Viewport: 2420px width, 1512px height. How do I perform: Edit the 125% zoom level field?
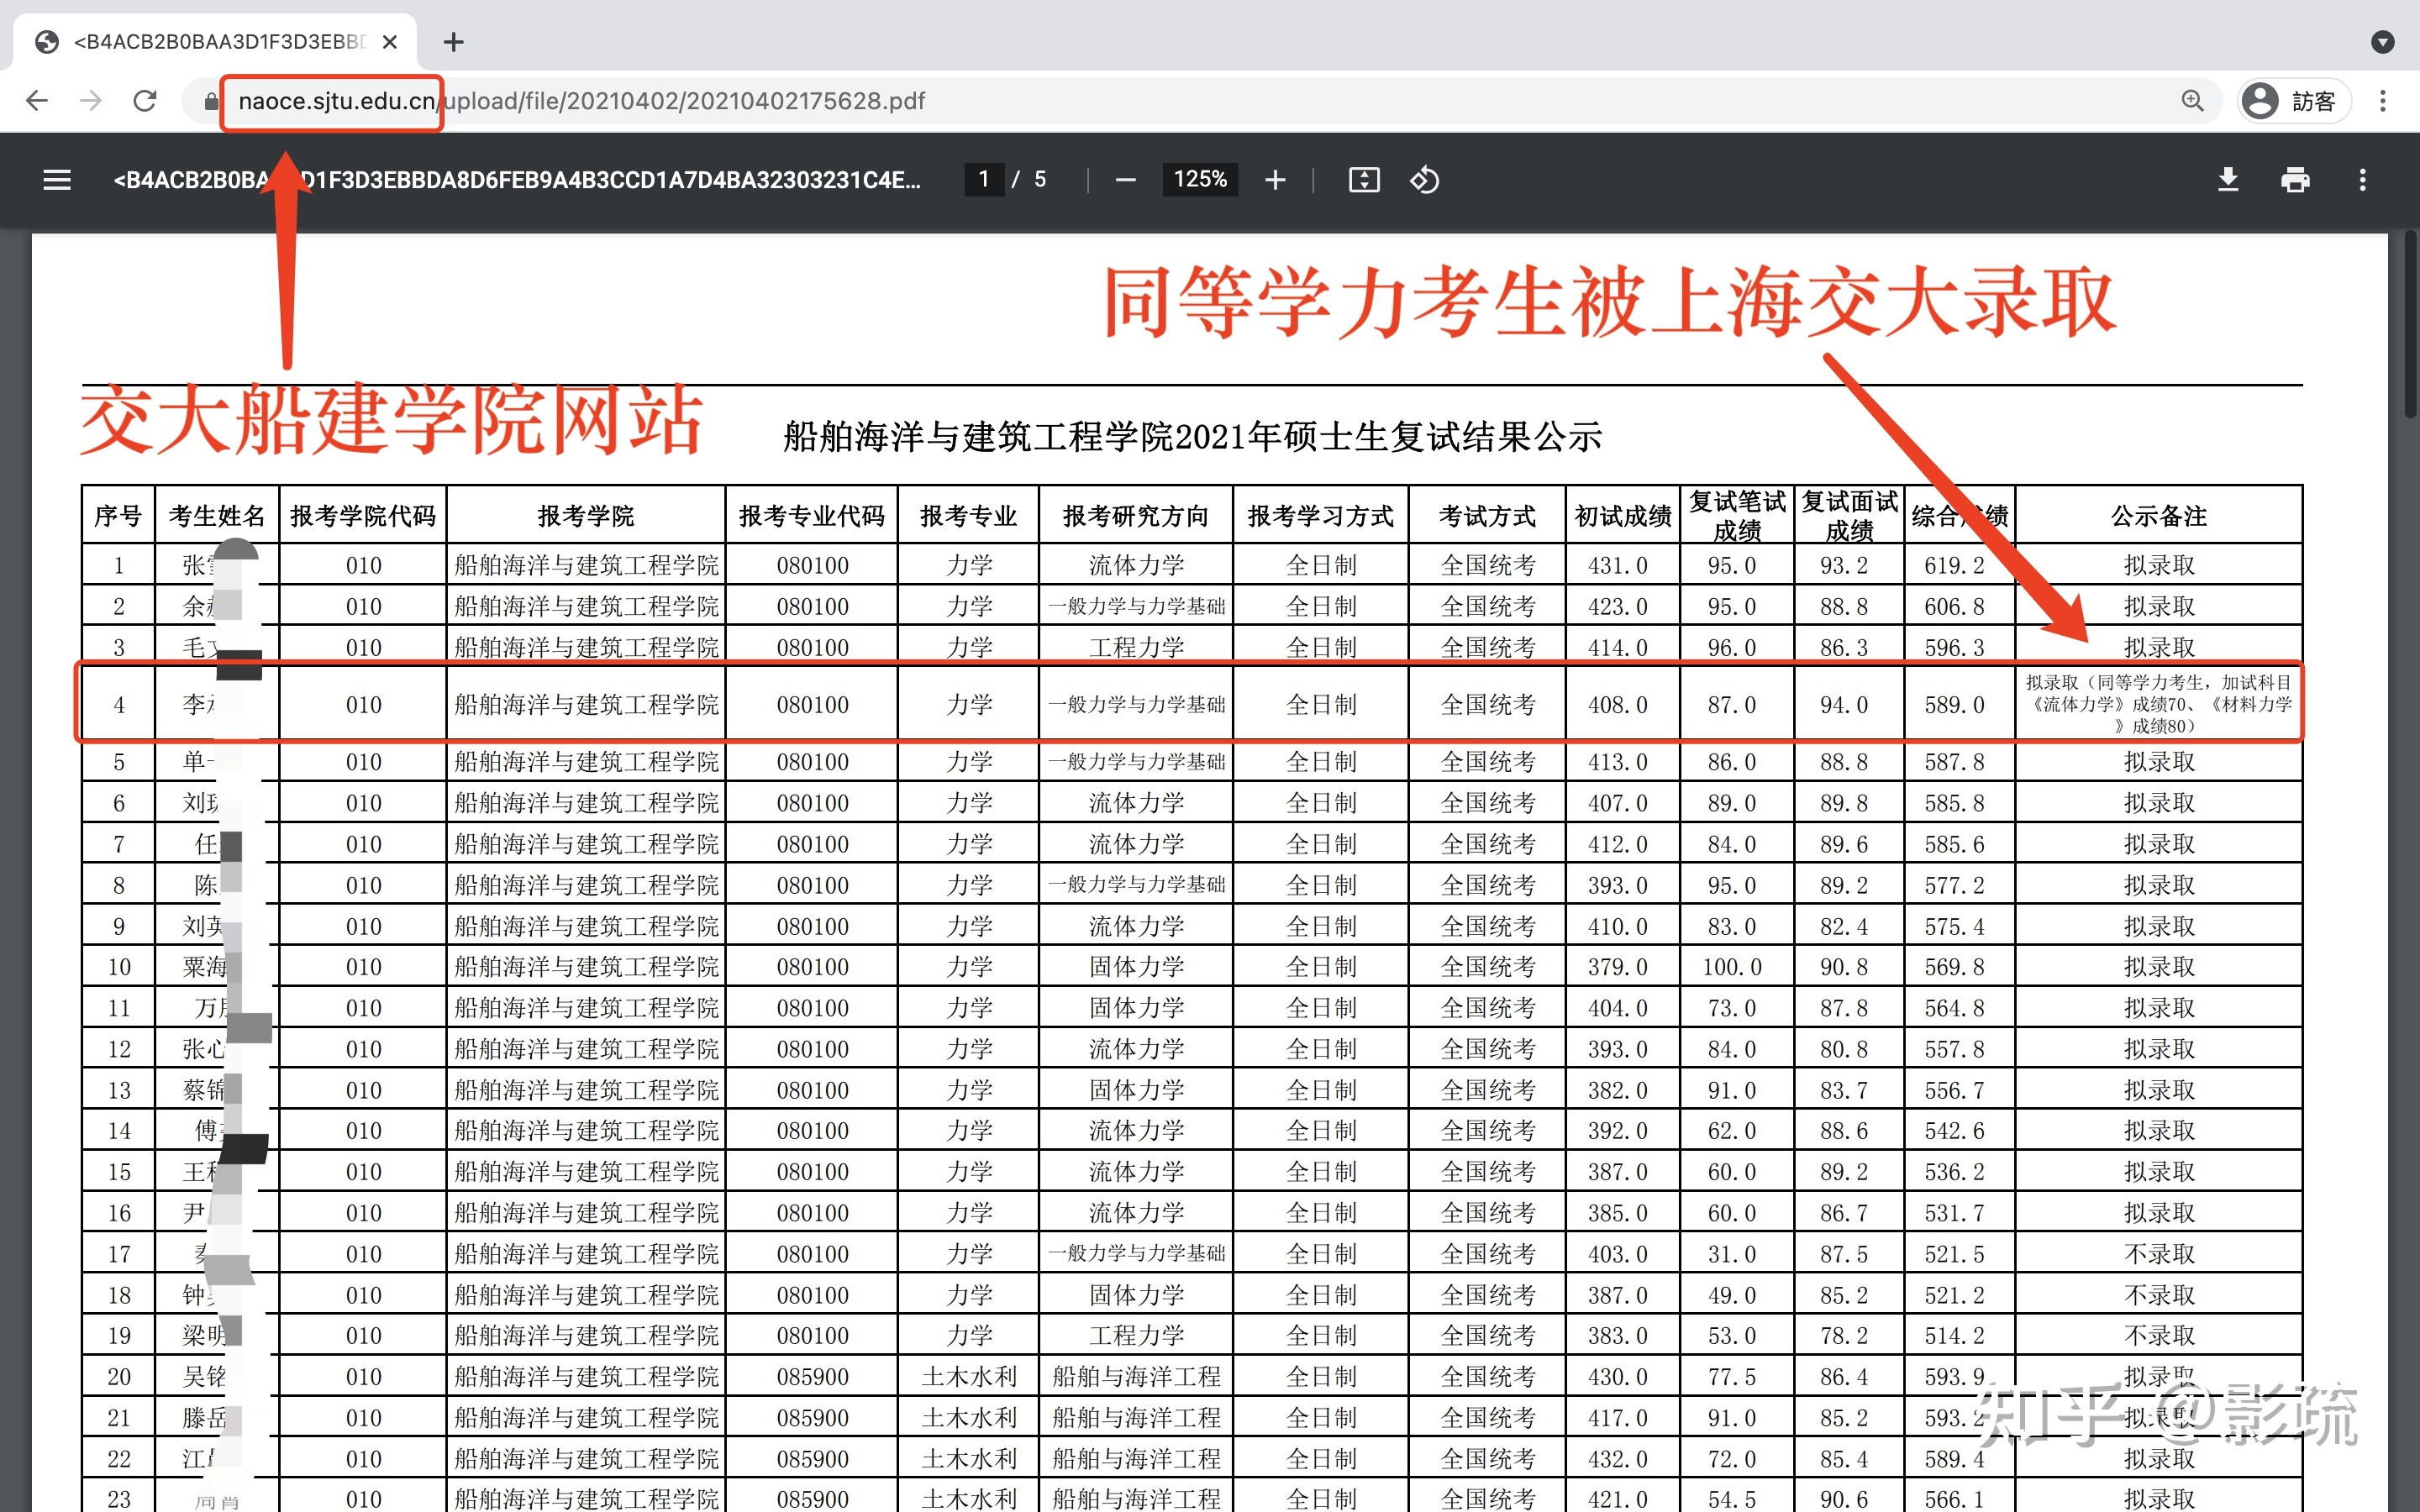pos(1200,179)
